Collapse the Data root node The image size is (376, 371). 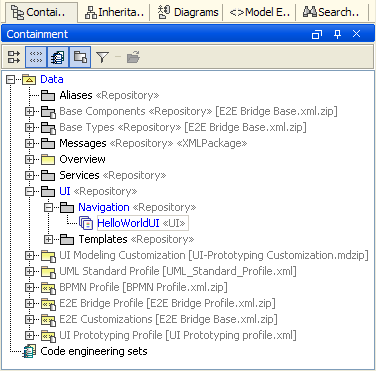[11, 79]
